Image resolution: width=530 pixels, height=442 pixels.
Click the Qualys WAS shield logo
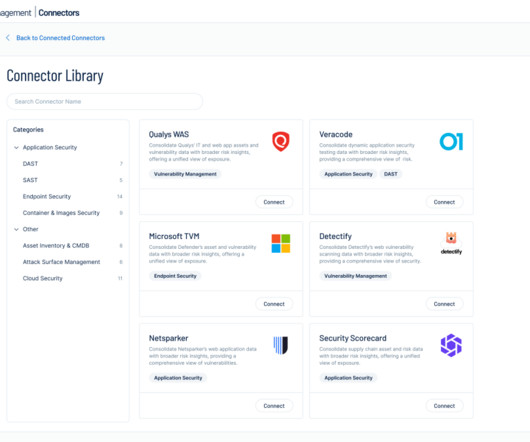pos(281,142)
